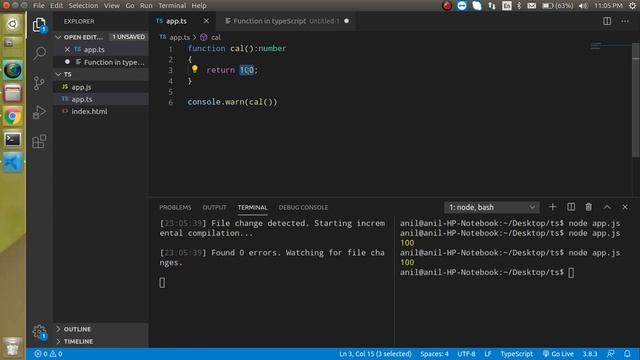
Task: Click the 1 UNSAVED badge
Action: click(x=129, y=37)
